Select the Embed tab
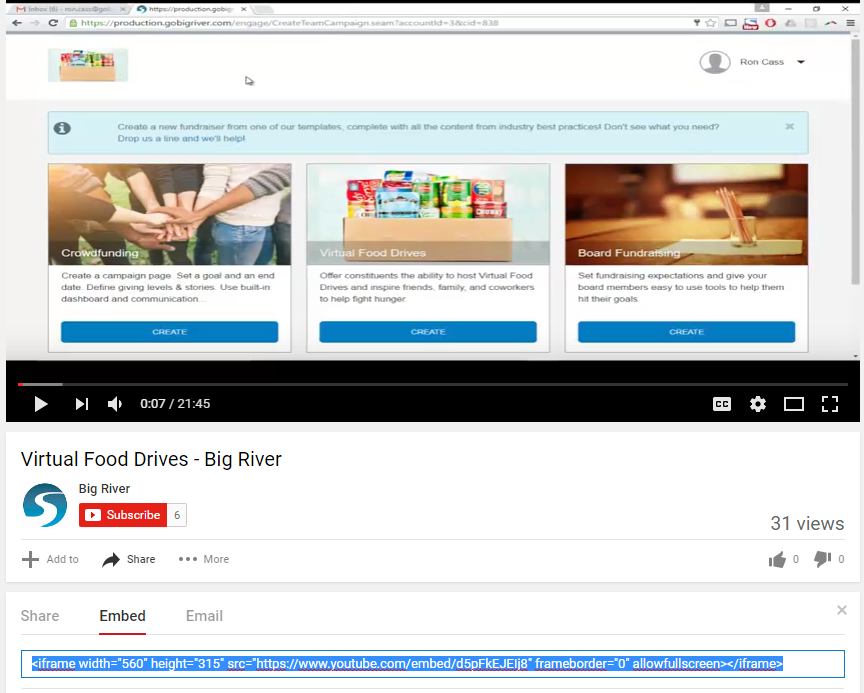The image size is (864, 693). pos(122,616)
